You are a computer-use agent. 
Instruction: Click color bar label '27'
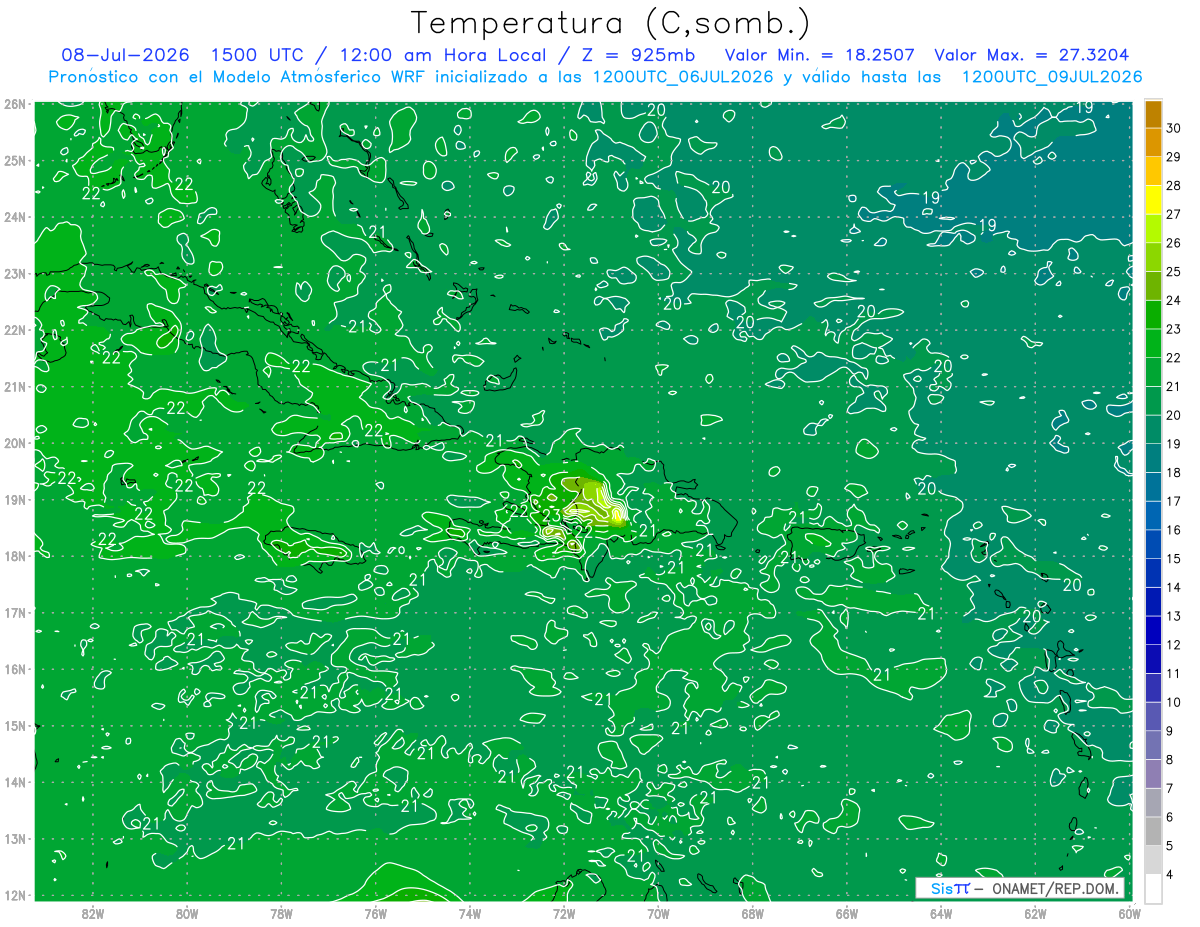[1173, 214]
